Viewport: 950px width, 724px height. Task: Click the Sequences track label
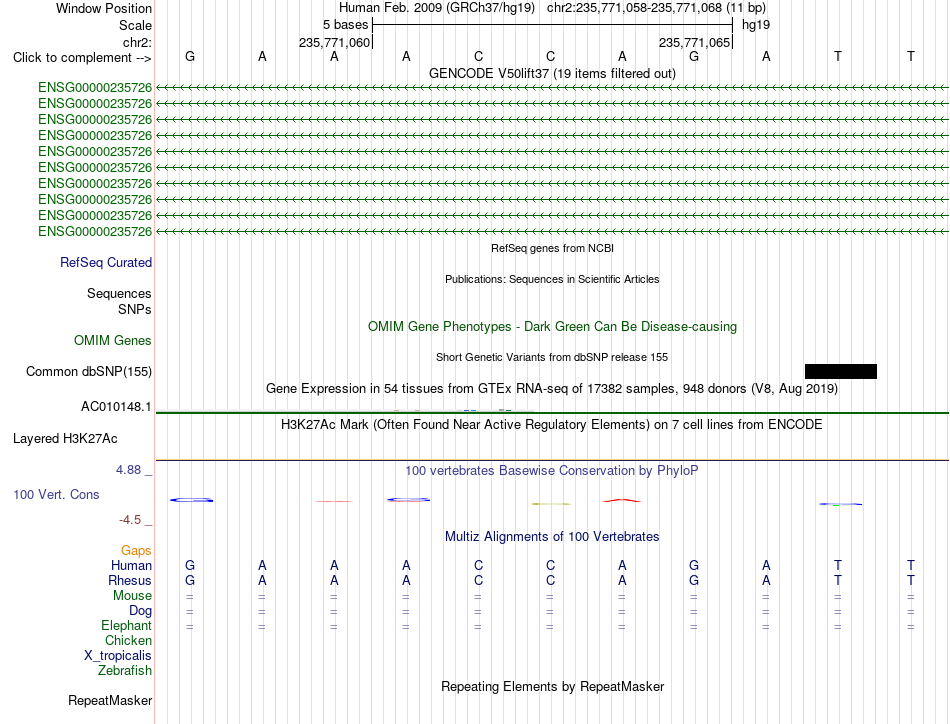pyautogui.click(x=119, y=293)
